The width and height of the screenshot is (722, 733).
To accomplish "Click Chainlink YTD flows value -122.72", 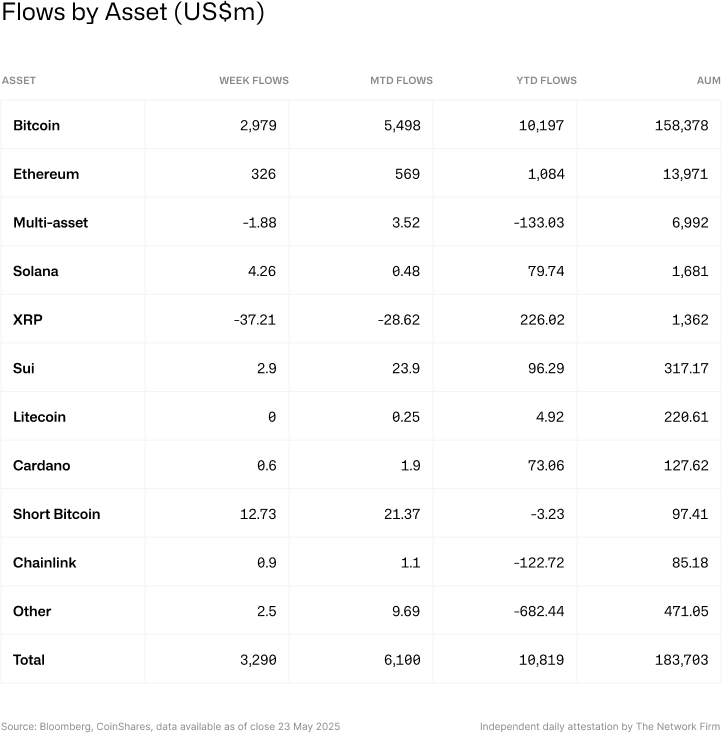I will coord(537,562).
